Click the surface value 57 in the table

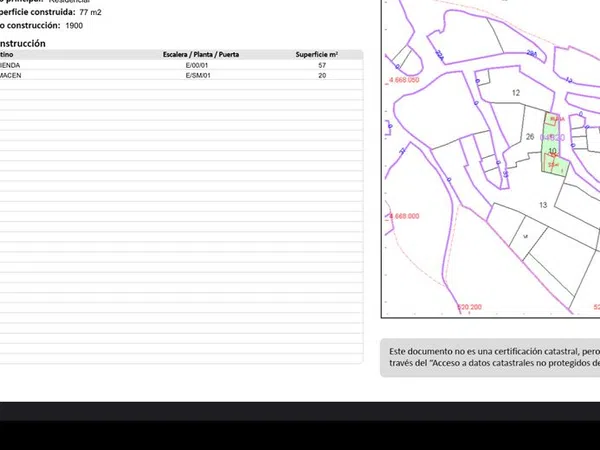tap(322, 65)
